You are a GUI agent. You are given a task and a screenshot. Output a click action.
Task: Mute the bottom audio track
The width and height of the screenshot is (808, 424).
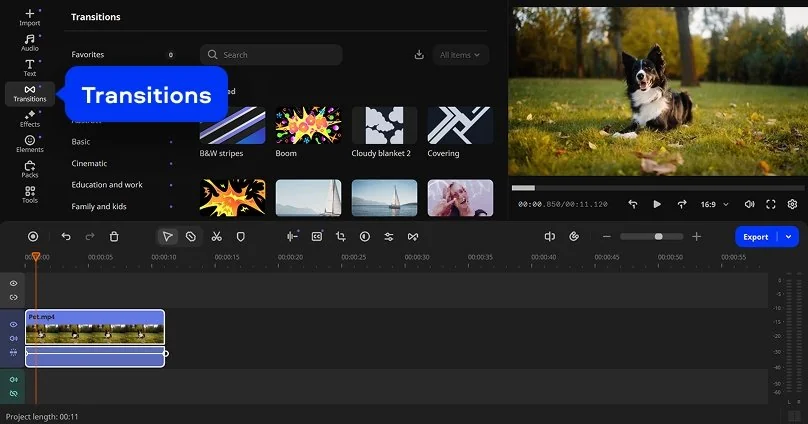[x=14, y=380]
